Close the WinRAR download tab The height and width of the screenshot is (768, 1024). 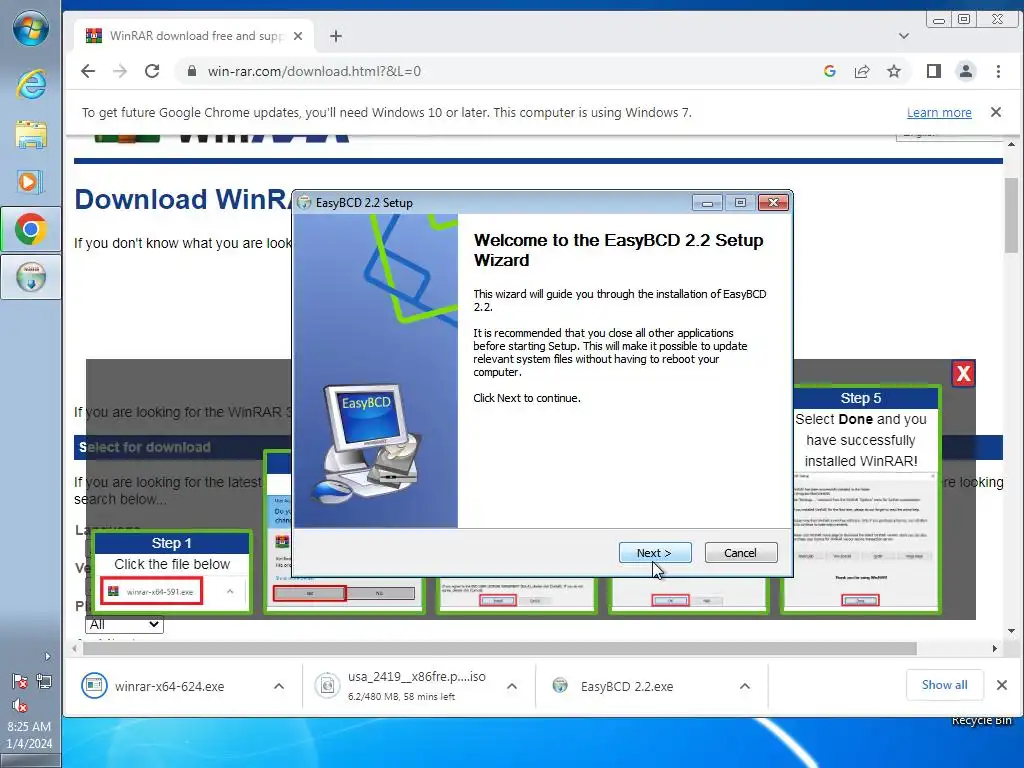(x=298, y=36)
